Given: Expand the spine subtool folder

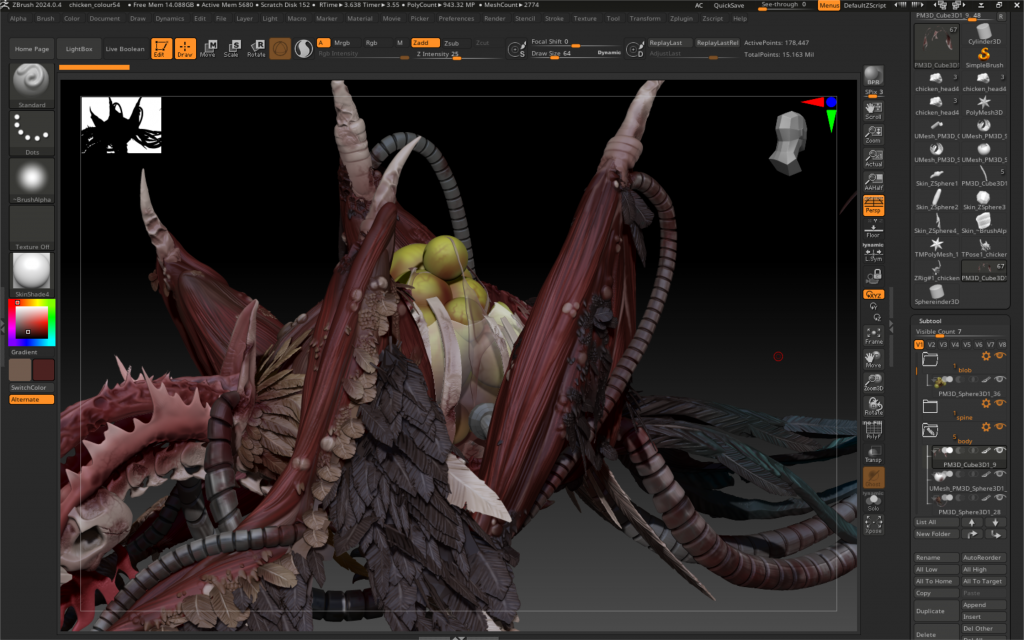Looking at the screenshot, I should [930, 406].
